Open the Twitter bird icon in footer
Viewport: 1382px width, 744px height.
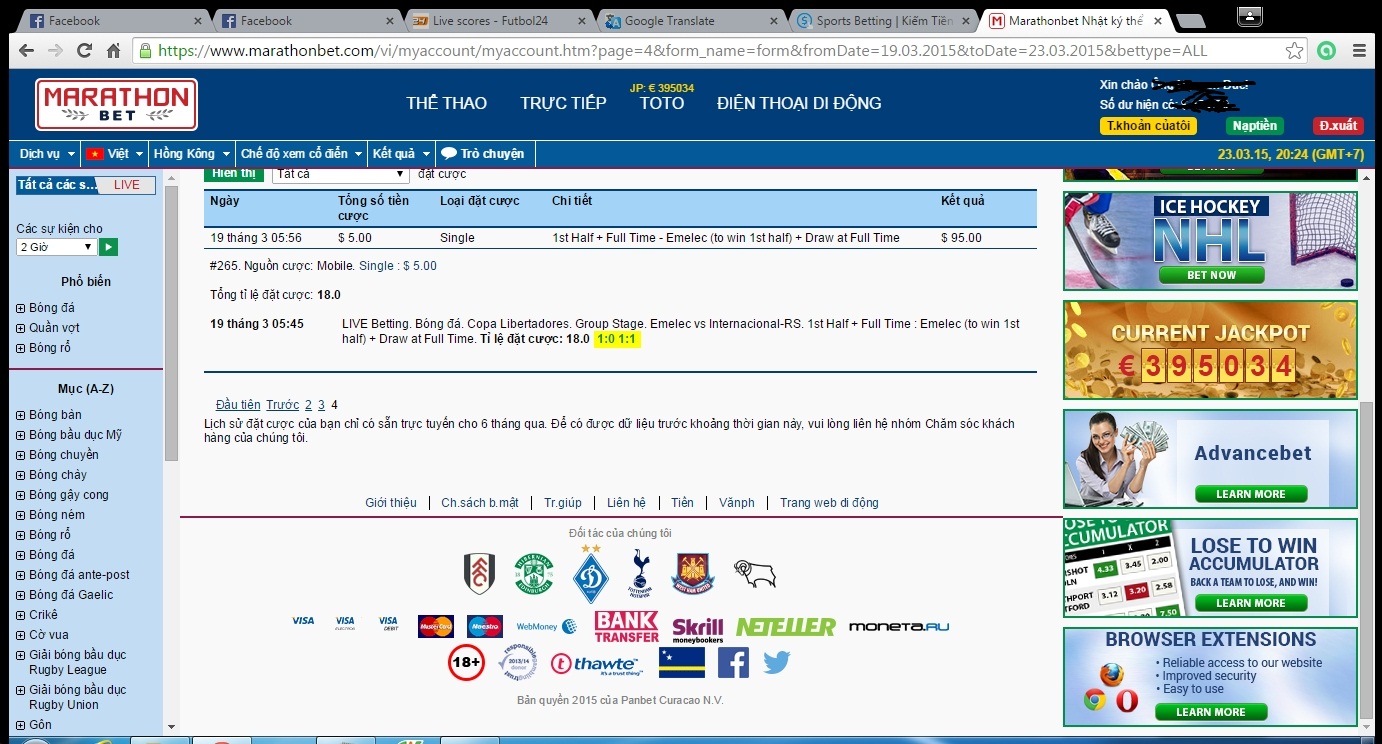(777, 662)
